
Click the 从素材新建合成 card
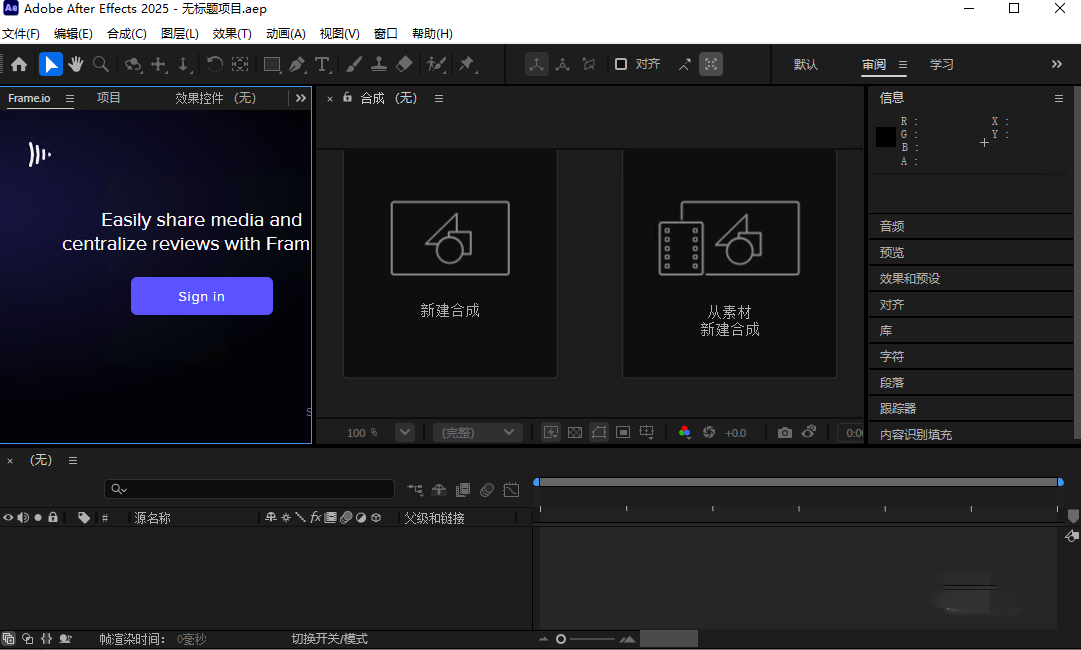tap(729, 263)
